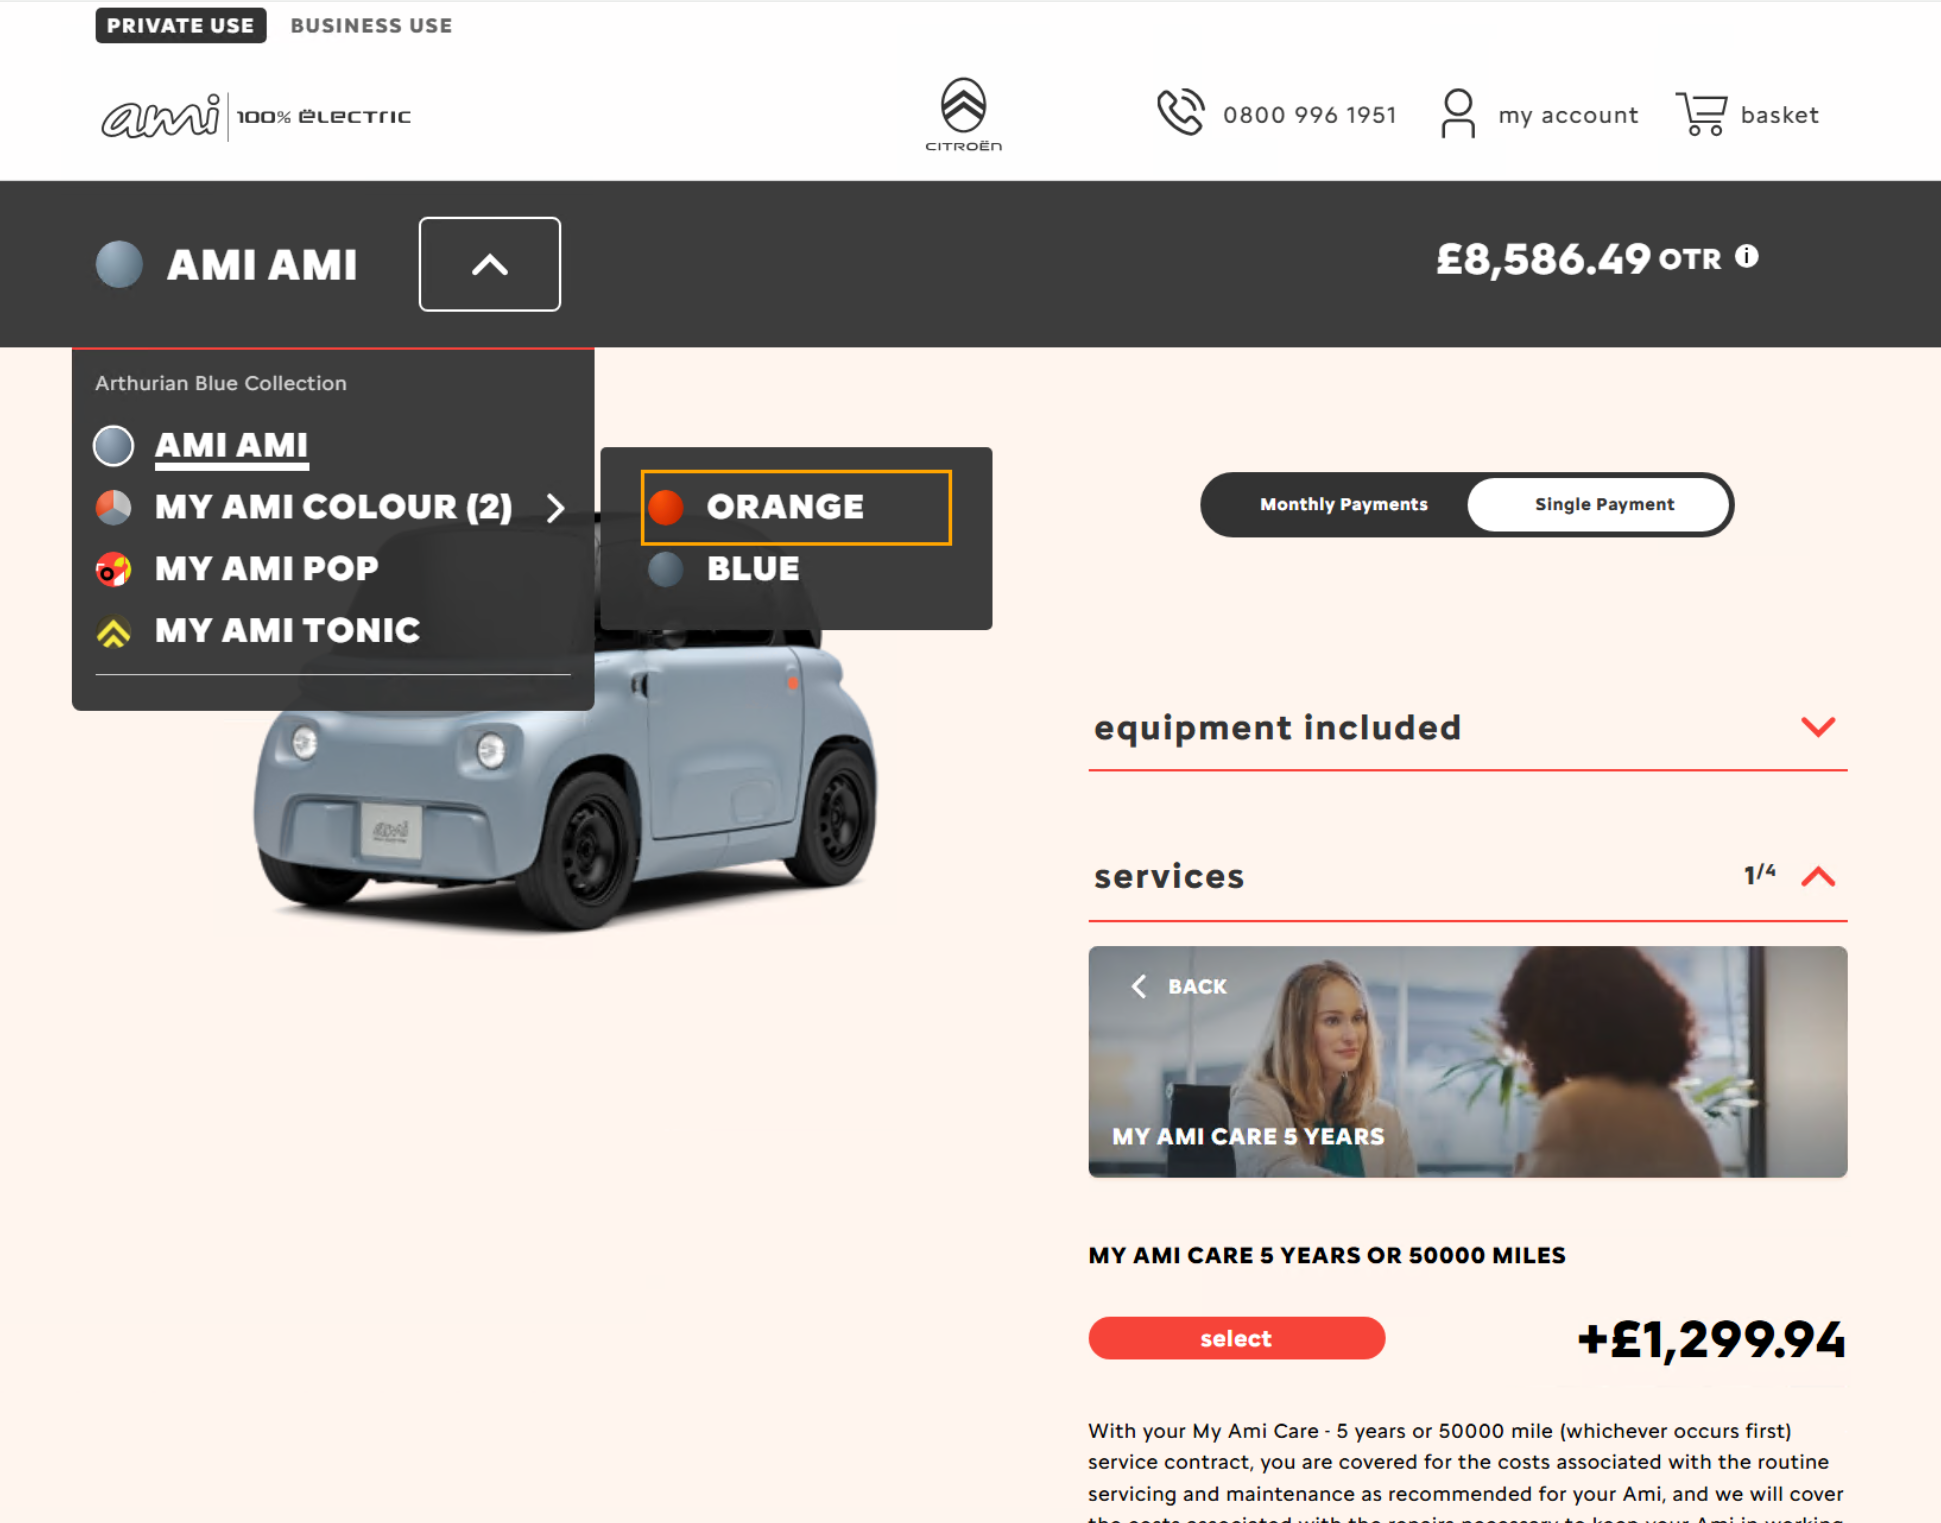
Task: Click the services 1/4 counter
Action: 1759,873
